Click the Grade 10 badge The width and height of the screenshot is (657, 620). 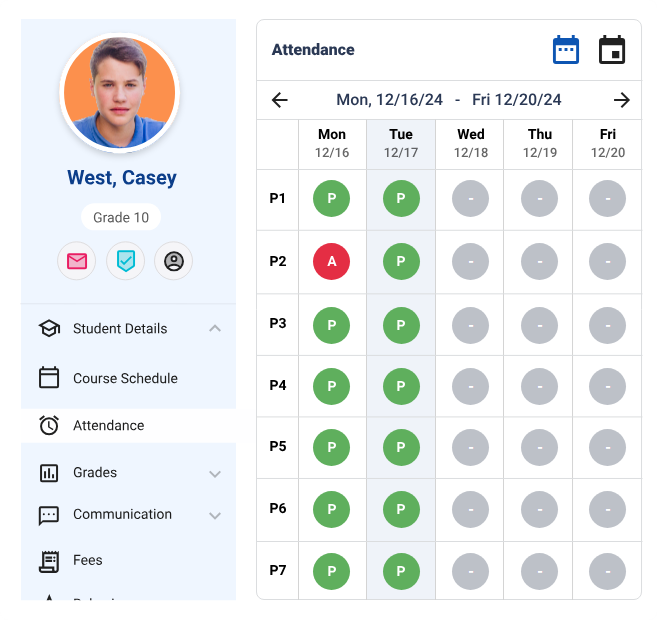click(121, 217)
